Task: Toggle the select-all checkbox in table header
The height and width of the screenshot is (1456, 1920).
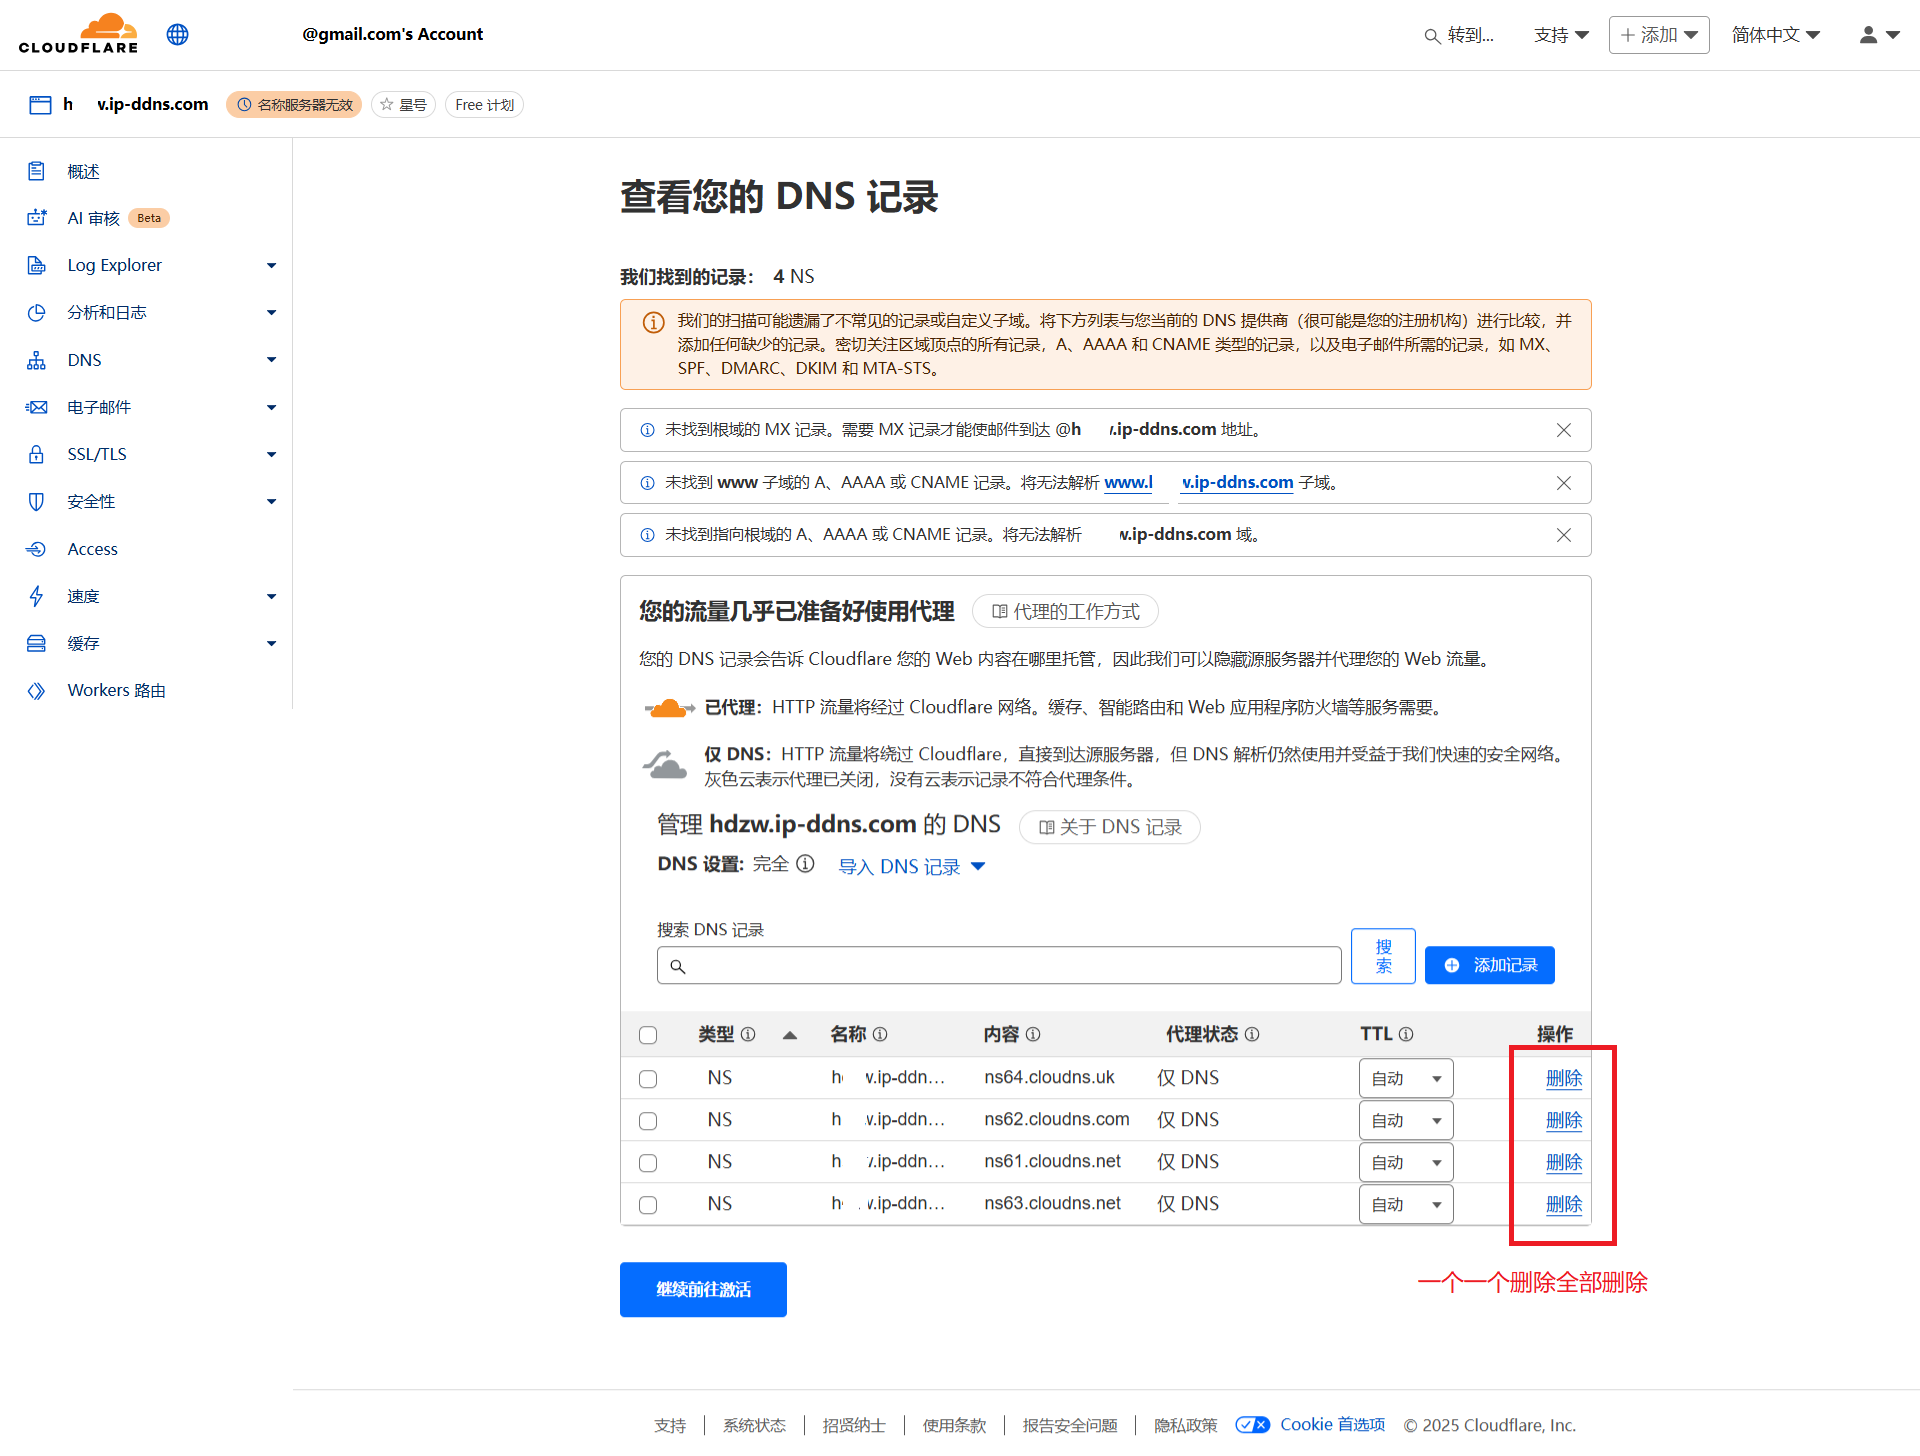Action: 648,1035
